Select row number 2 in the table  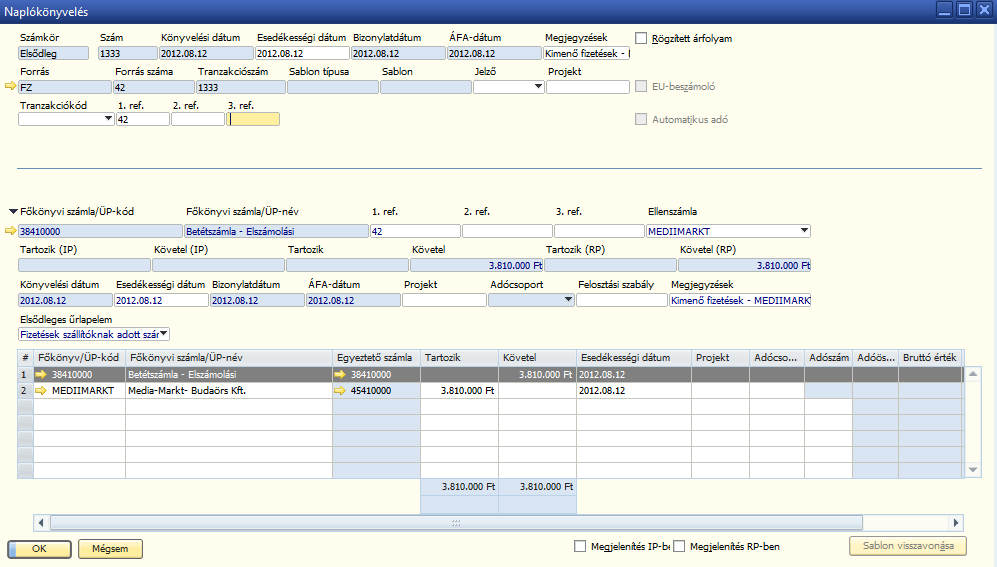pyautogui.click(x=25, y=390)
